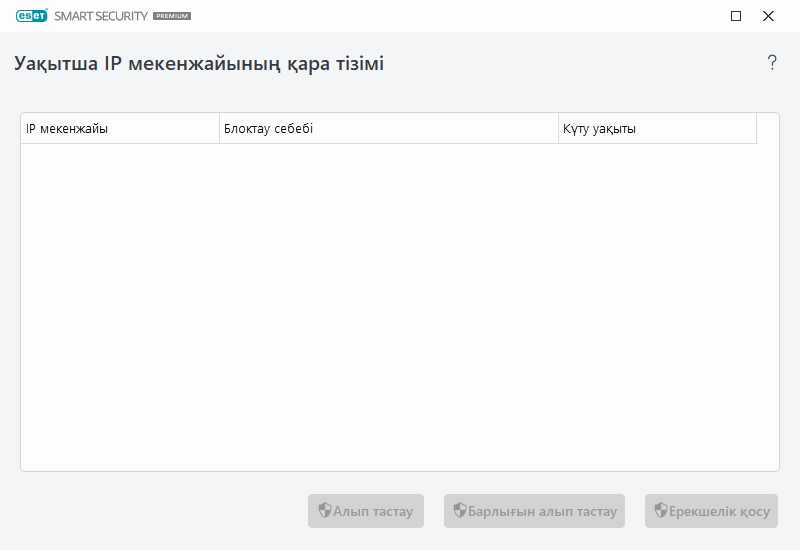Click the PREMIUM badge in title bar
The height and width of the screenshot is (550, 800).
[172, 16]
